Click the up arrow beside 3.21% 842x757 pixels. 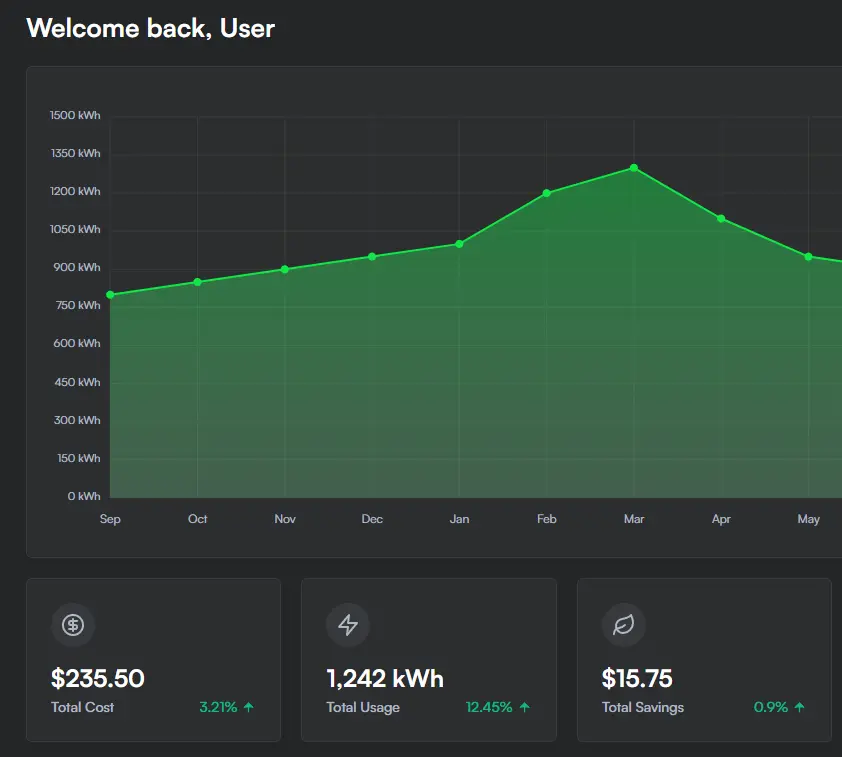pyautogui.click(x=249, y=707)
